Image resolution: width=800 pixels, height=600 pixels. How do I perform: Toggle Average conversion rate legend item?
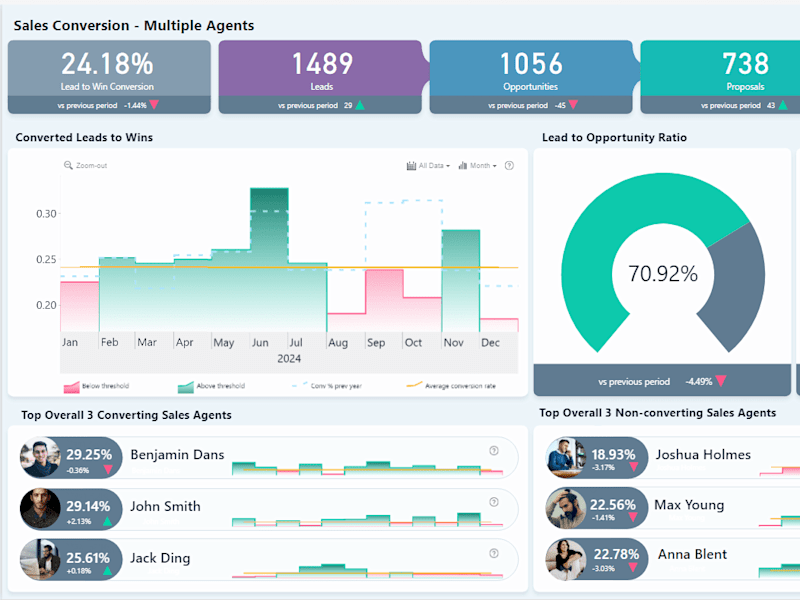[451, 386]
